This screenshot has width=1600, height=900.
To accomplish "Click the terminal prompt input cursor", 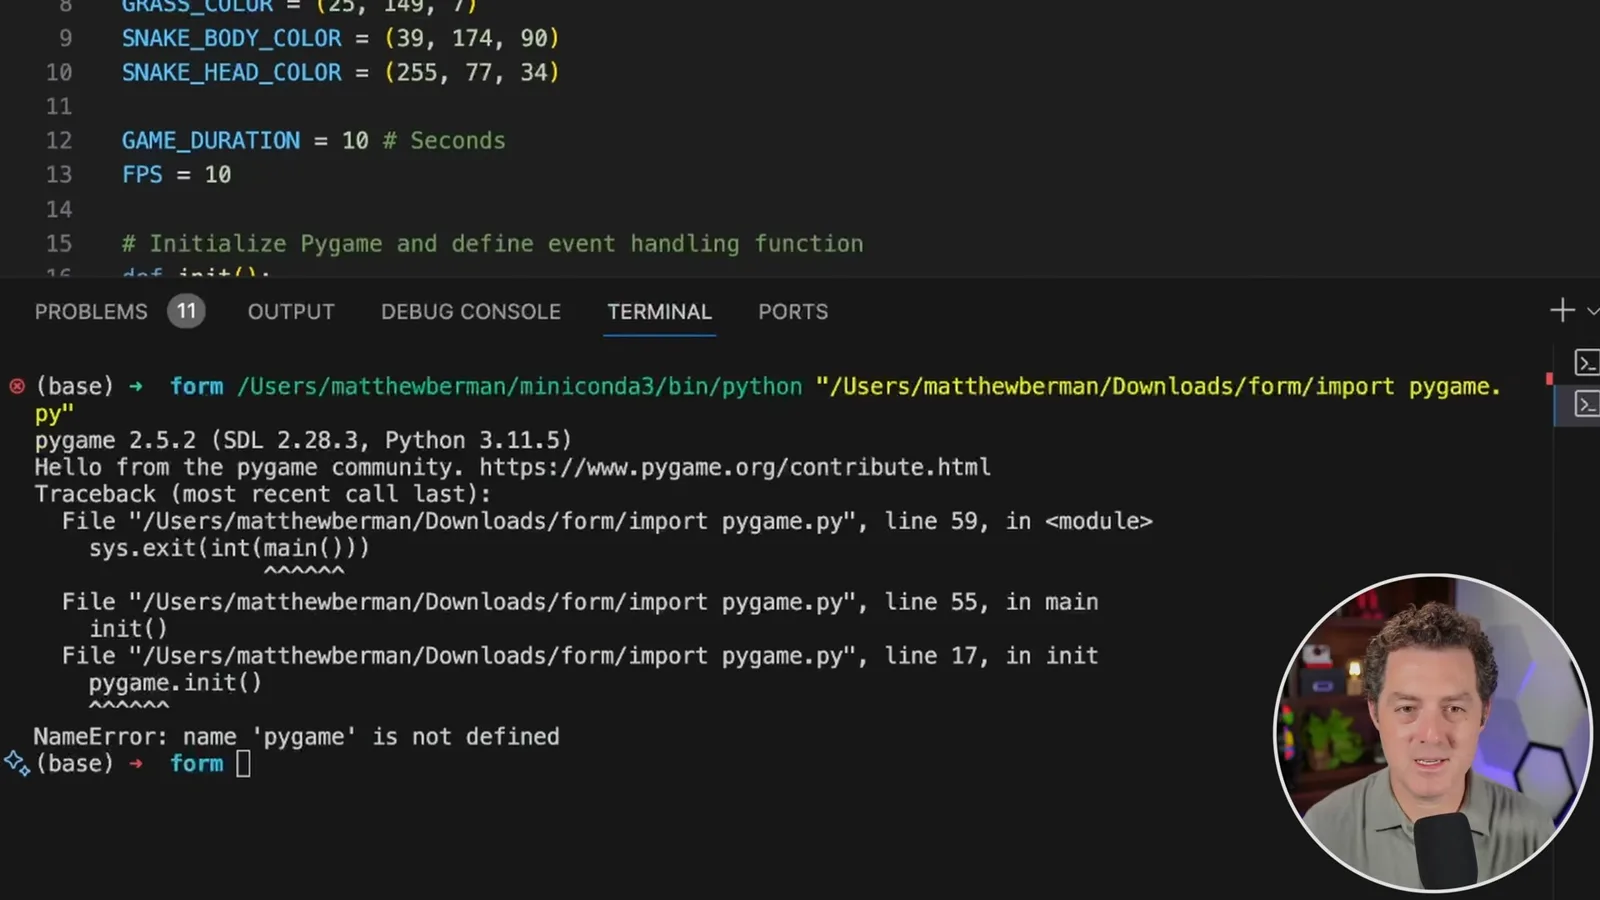I will click(x=243, y=764).
